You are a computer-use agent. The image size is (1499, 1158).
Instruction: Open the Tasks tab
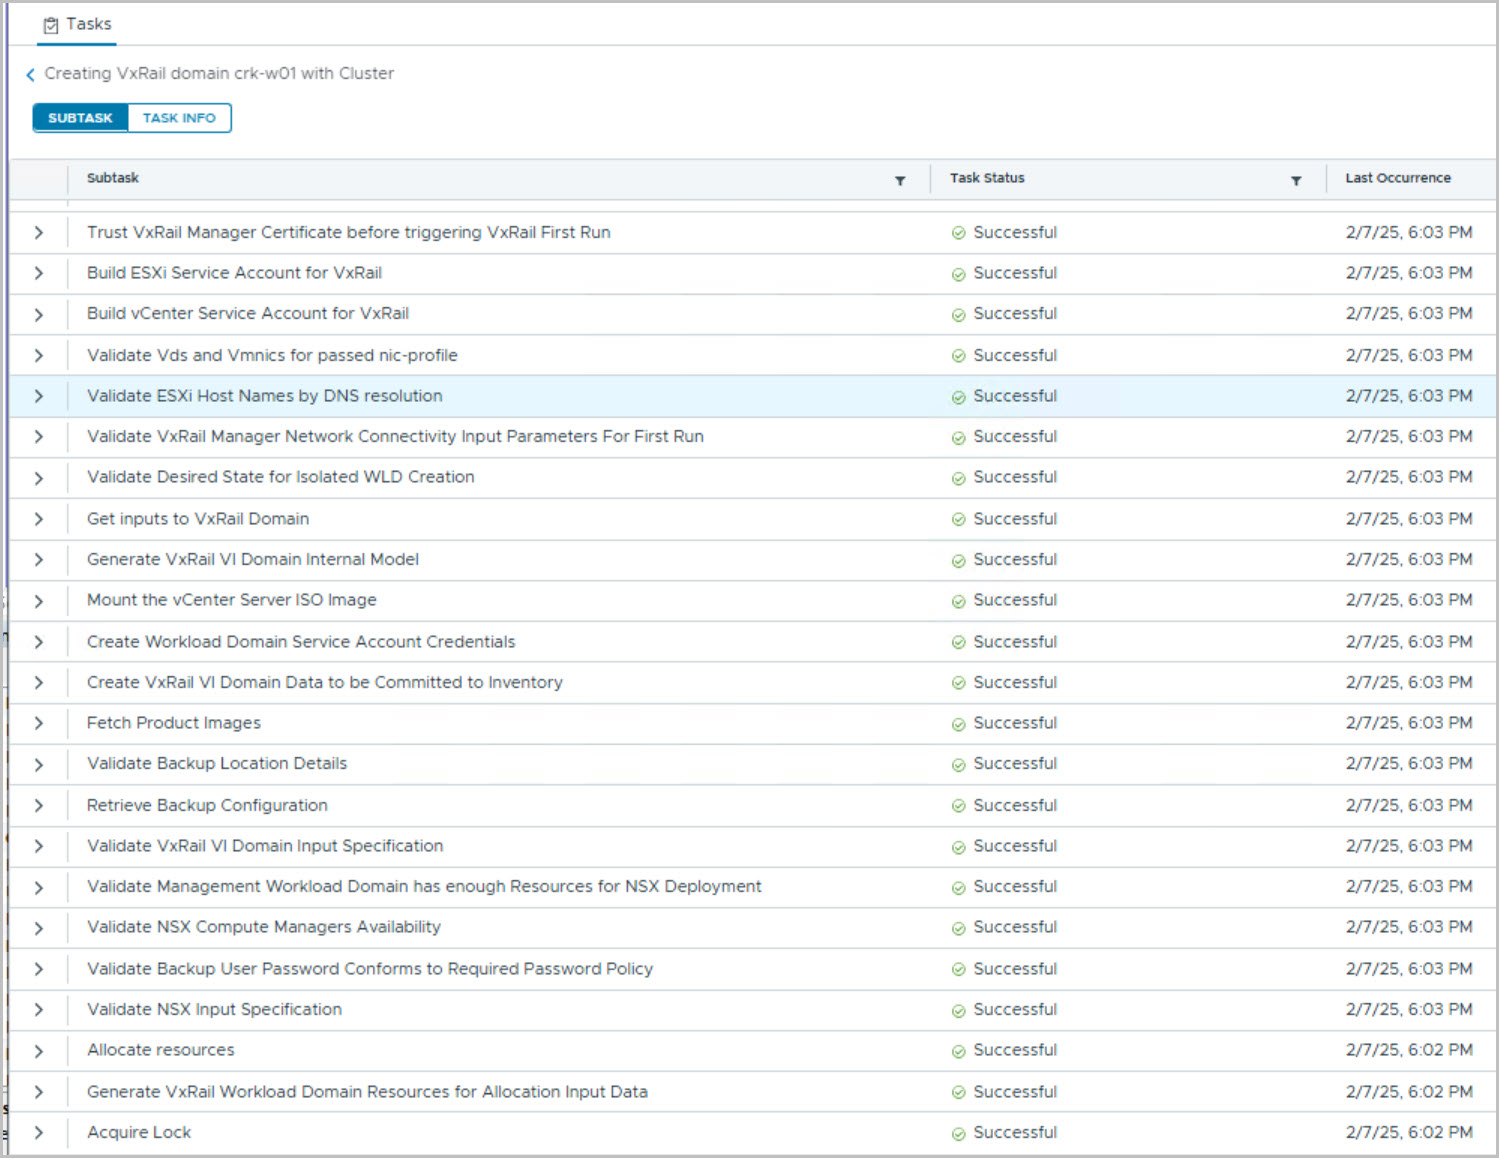tap(78, 24)
